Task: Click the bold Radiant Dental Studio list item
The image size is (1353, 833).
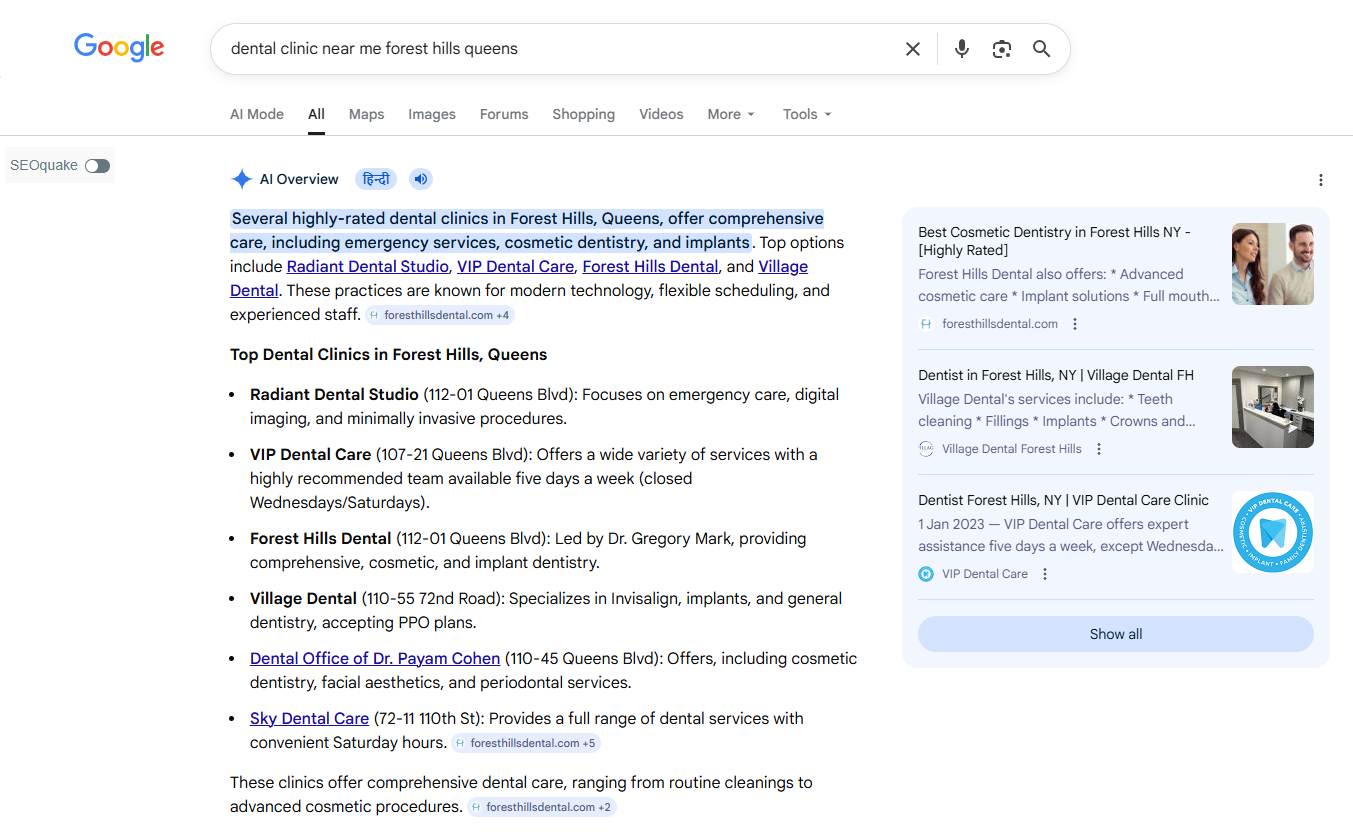Action: click(334, 394)
